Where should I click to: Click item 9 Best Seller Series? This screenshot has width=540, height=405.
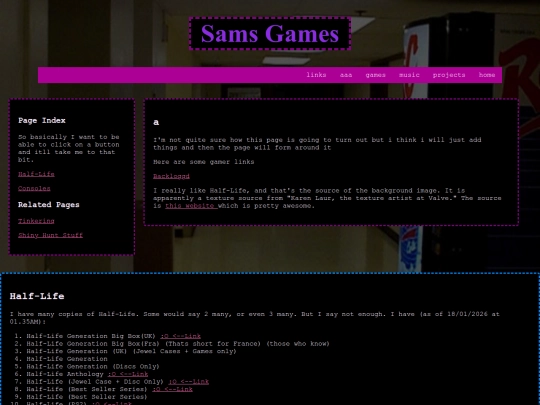pos(87,397)
